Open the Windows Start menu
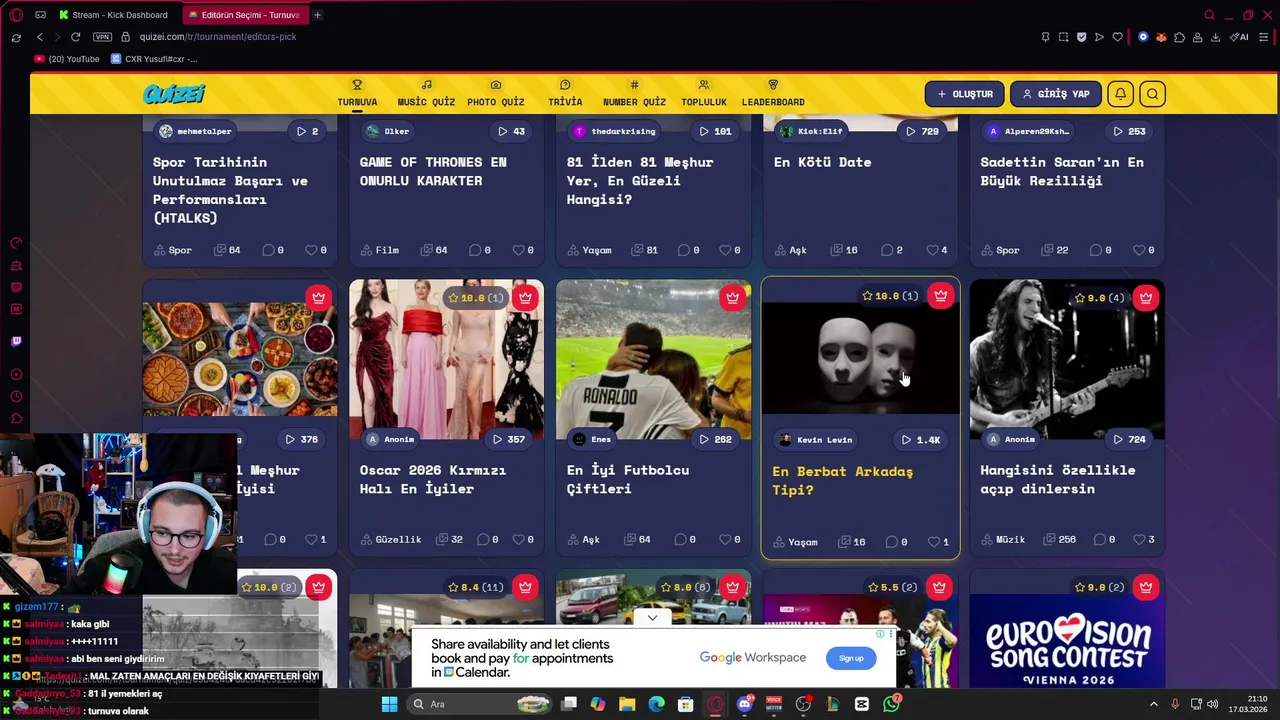The image size is (1280, 720). click(x=389, y=704)
